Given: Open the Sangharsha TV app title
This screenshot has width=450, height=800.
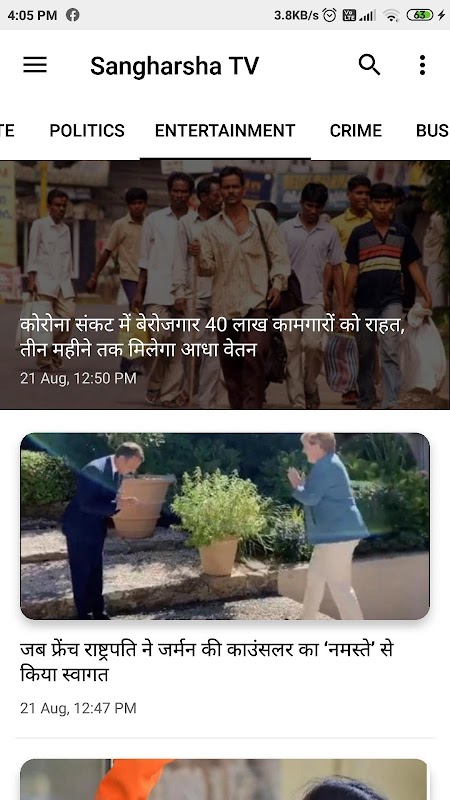Looking at the screenshot, I should tap(174, 66).
